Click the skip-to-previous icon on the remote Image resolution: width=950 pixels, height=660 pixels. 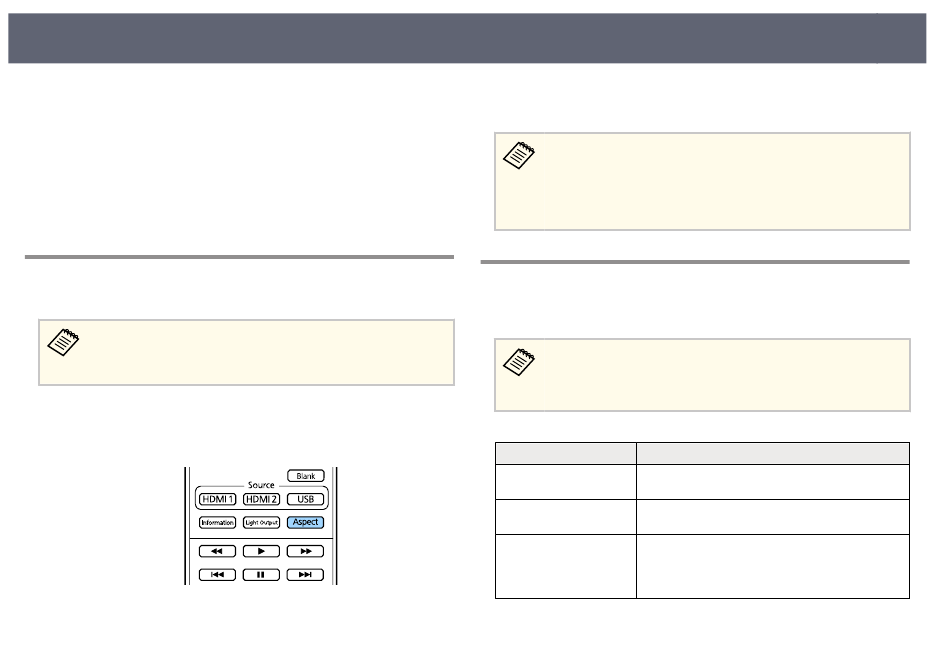tap(218, 575)
